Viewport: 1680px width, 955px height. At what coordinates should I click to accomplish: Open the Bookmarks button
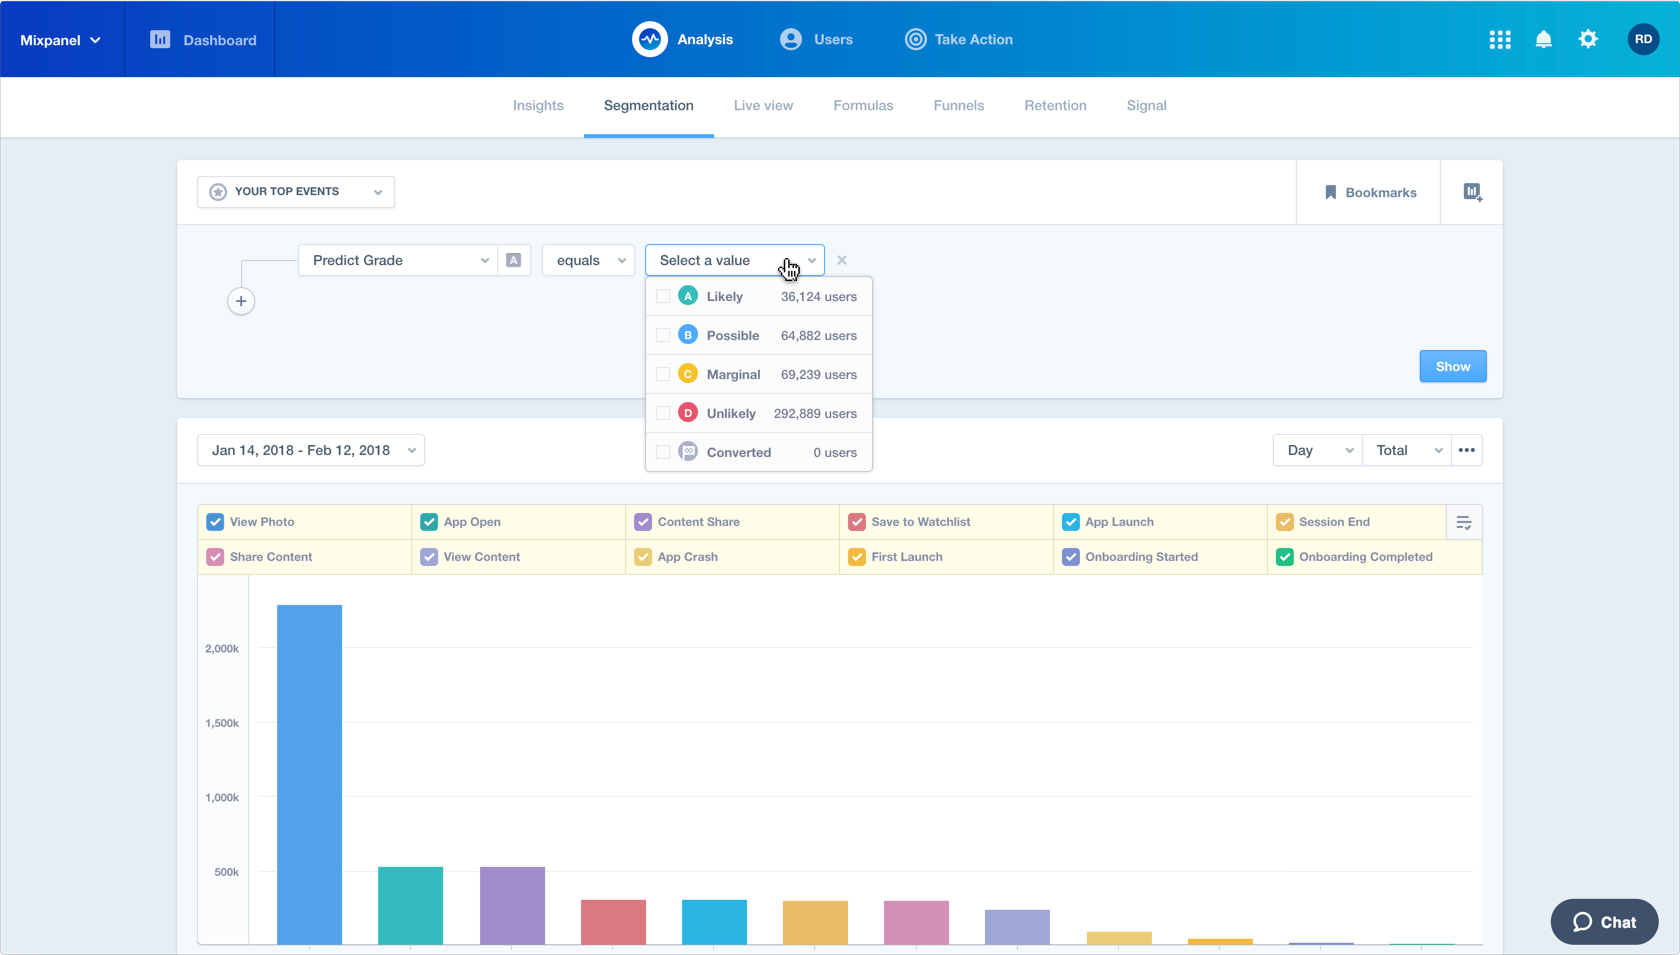tap(1369, 192)
